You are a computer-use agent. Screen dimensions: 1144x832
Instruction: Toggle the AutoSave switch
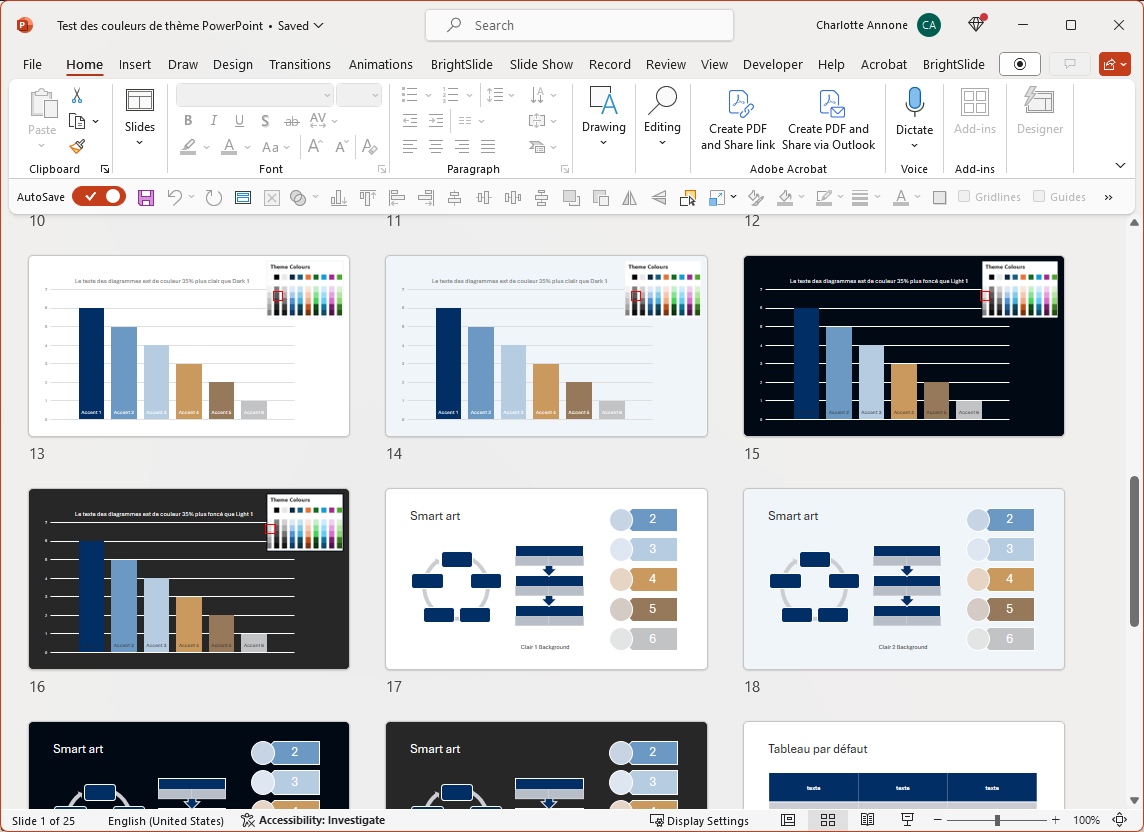tap(99, 196)
